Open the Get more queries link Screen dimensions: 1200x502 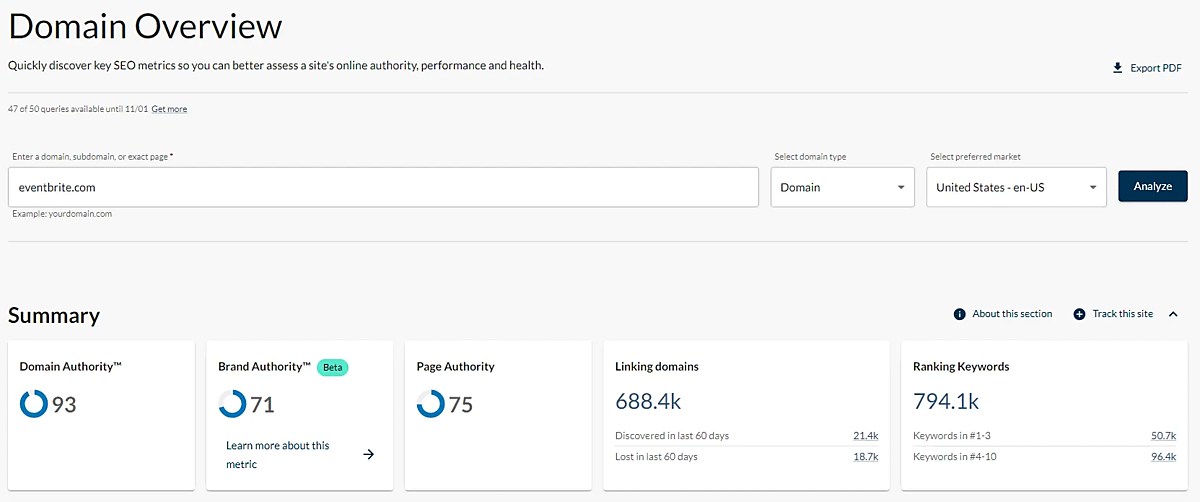[169, 109]
